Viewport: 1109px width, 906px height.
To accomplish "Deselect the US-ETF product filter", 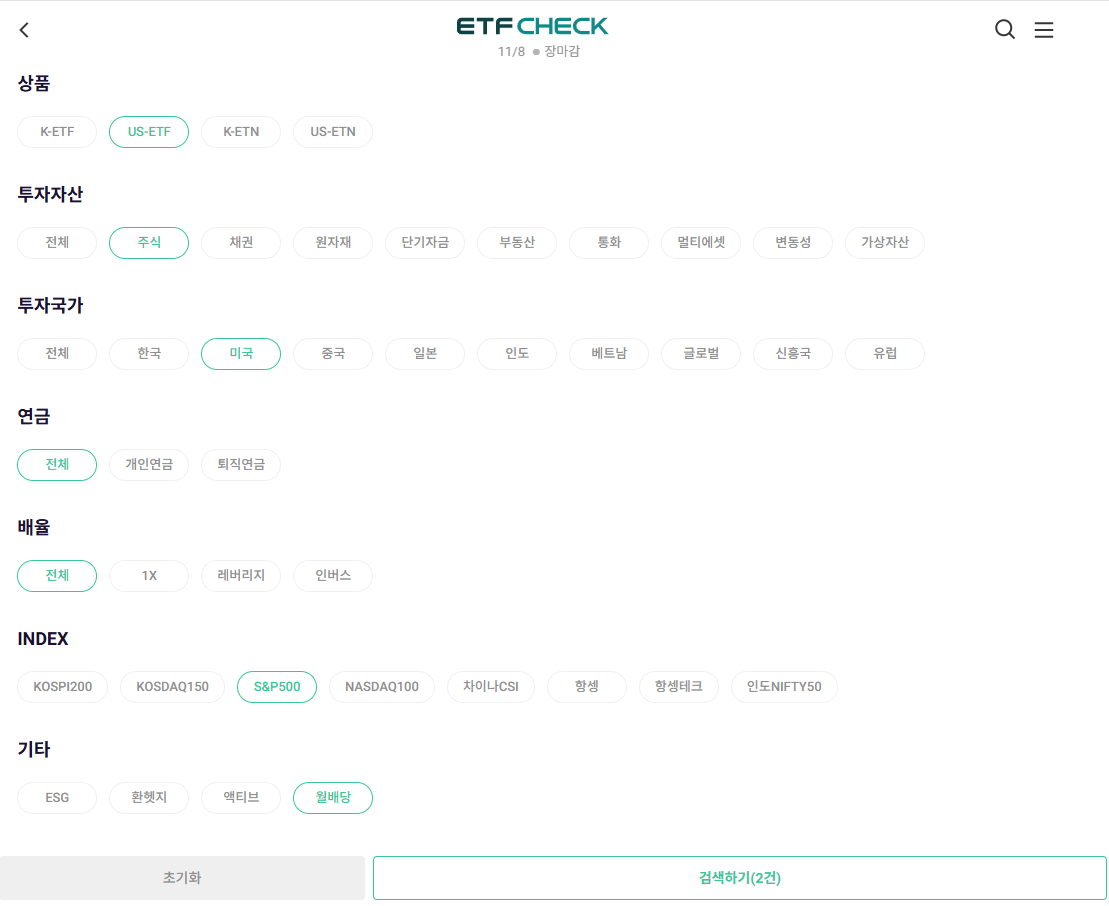I will click(x=148, y=131).
